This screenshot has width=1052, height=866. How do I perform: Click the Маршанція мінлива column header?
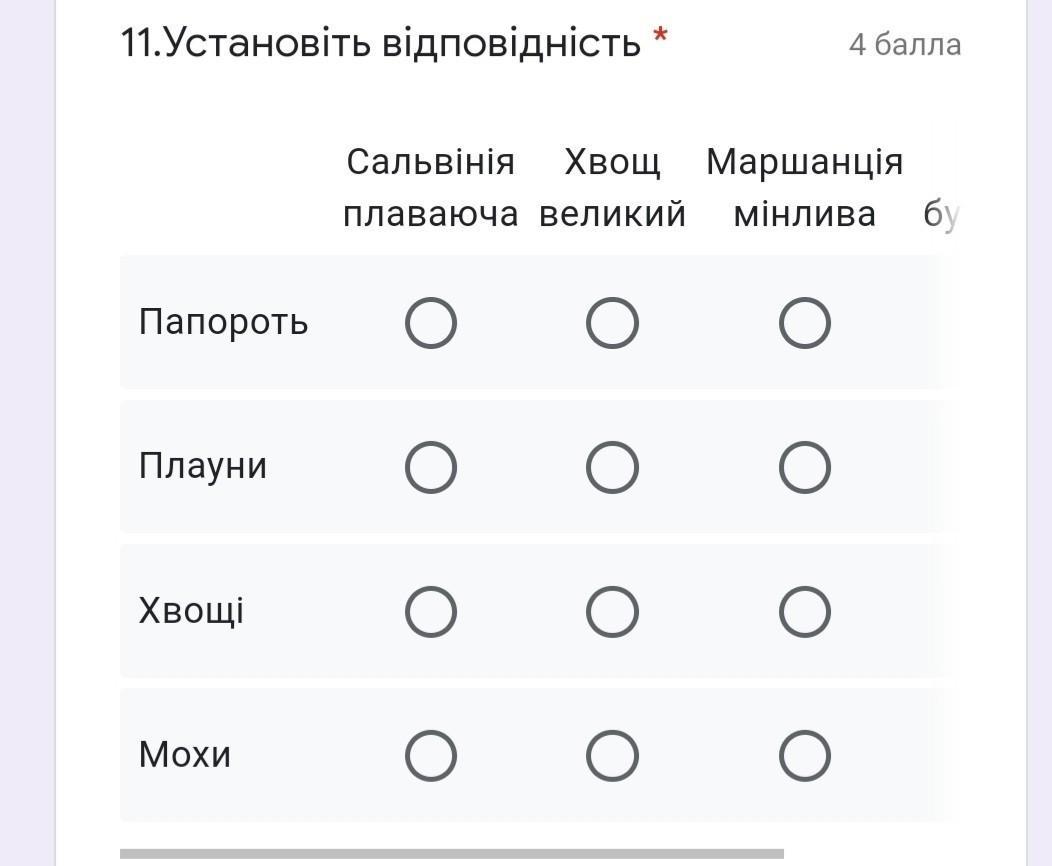[x=805, y=187]
